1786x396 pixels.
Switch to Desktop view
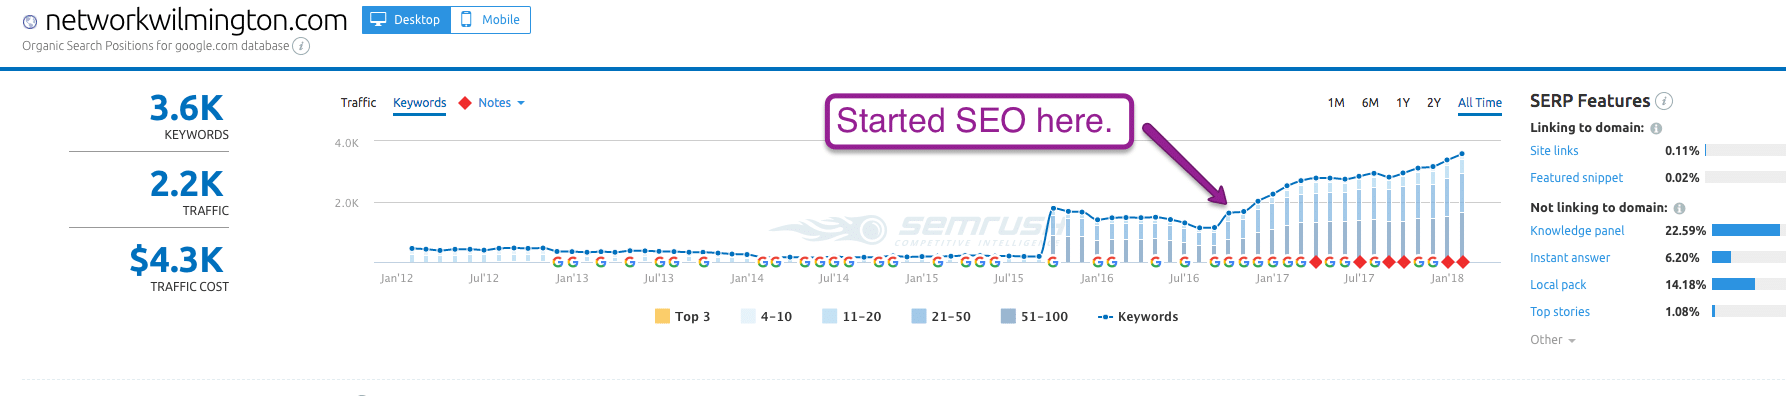(406, 20)
